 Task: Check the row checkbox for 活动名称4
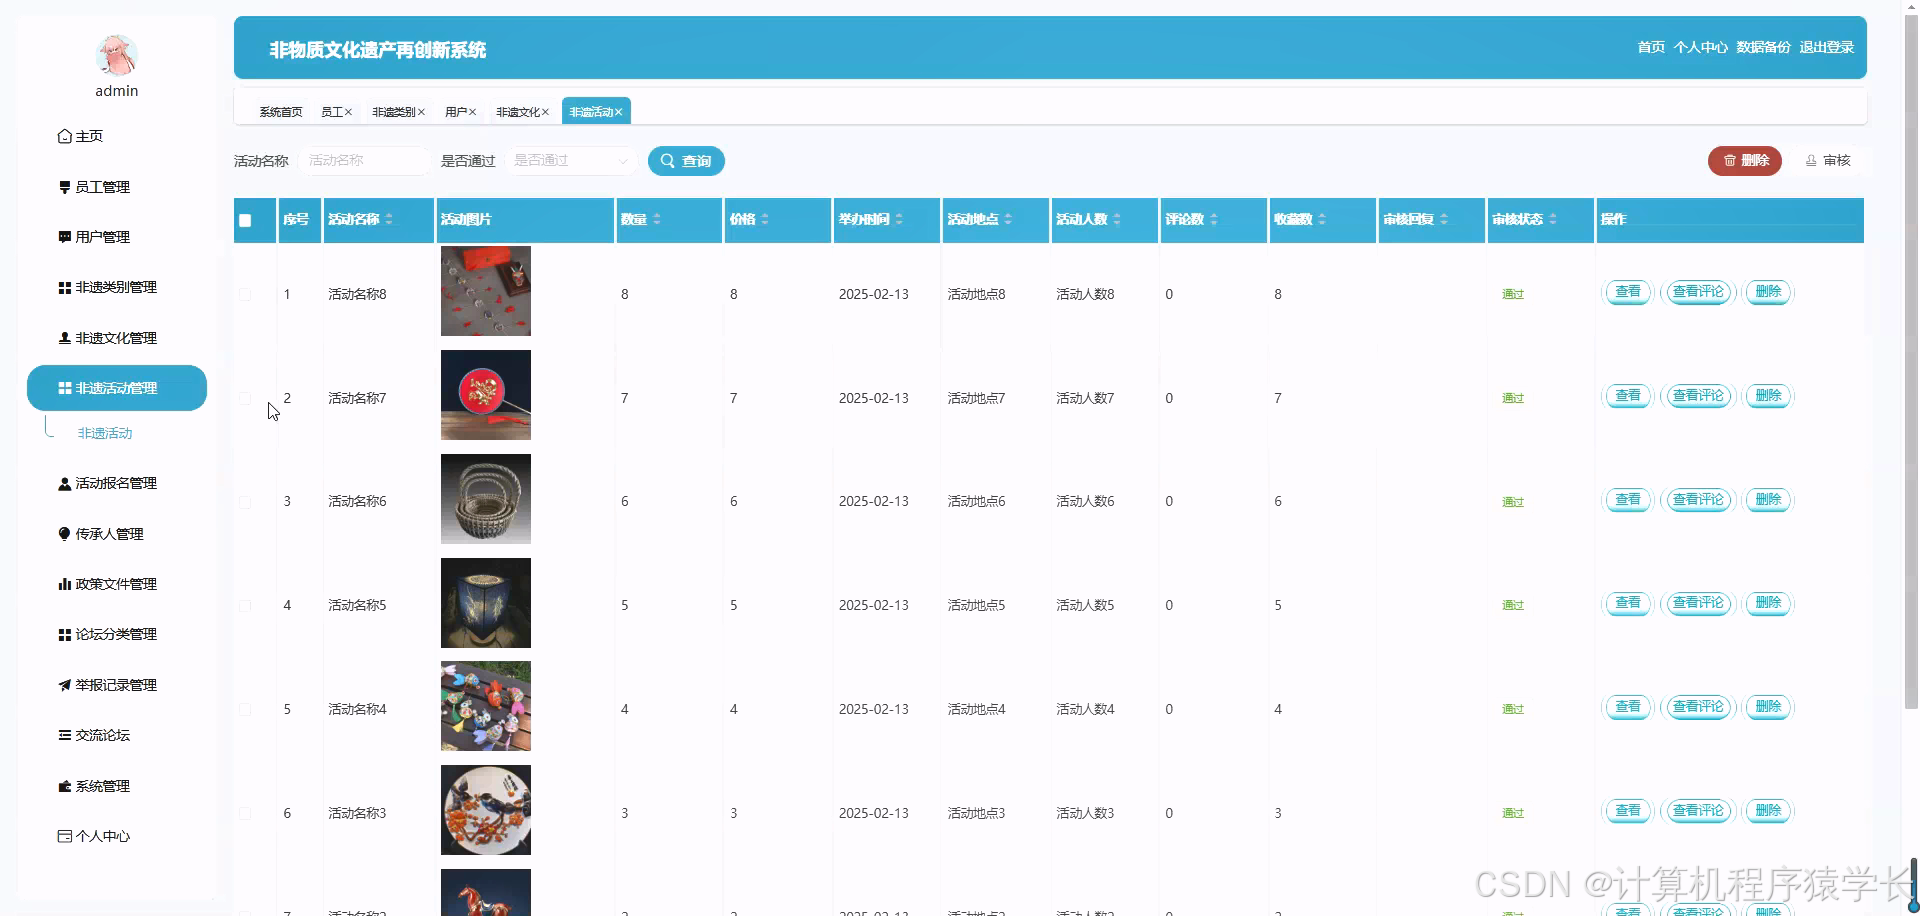click(x=245, y=709)
